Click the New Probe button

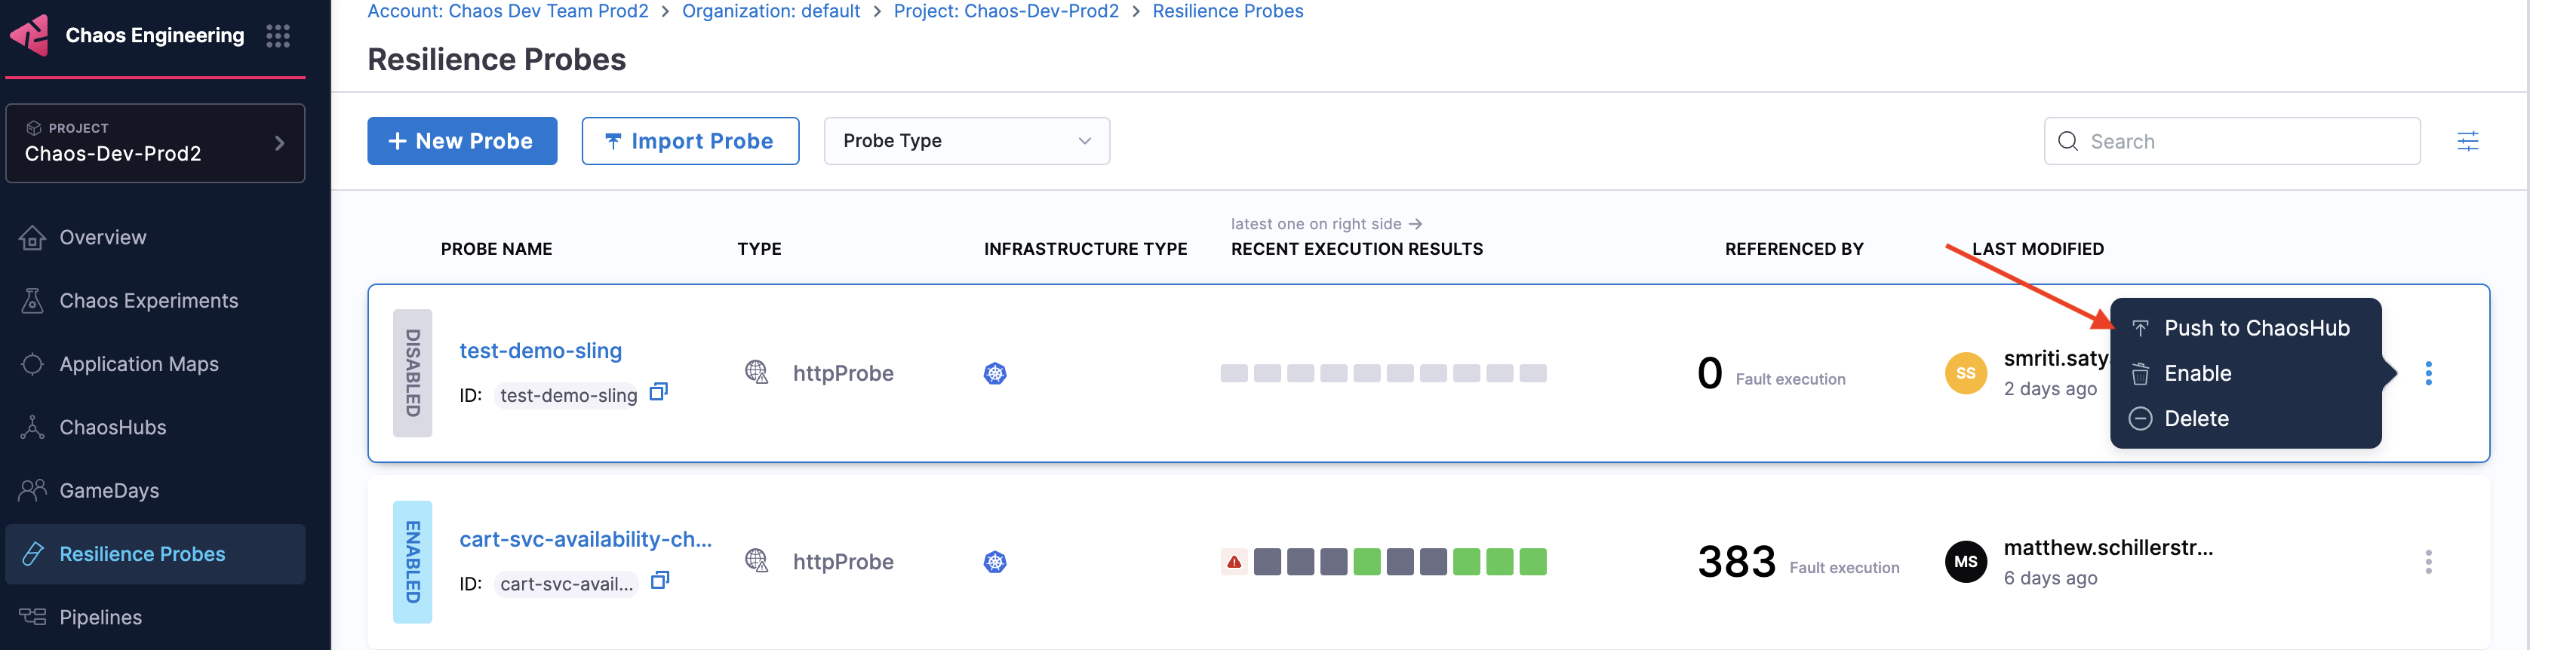(462, 141)
